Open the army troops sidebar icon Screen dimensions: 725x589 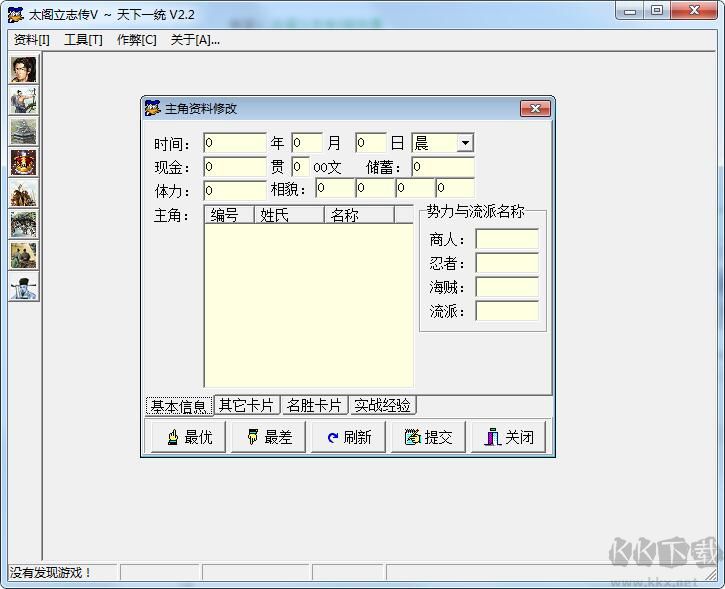[24, 224]
